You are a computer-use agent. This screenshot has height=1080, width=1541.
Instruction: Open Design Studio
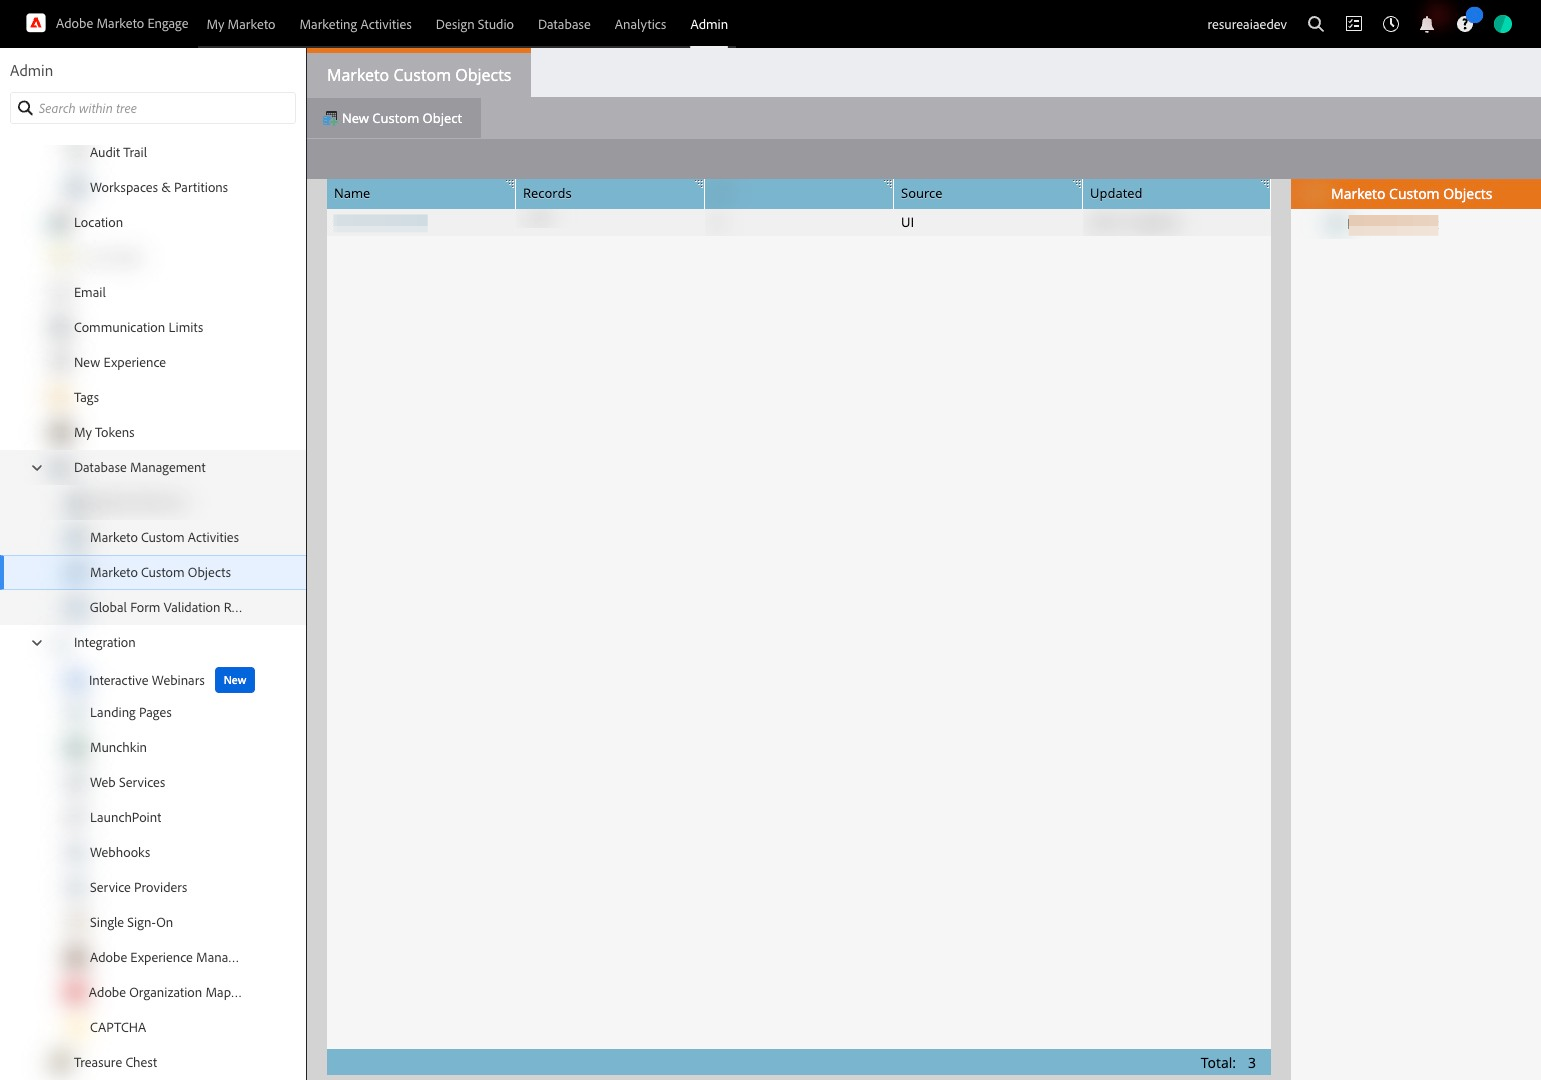coord(475,24)
